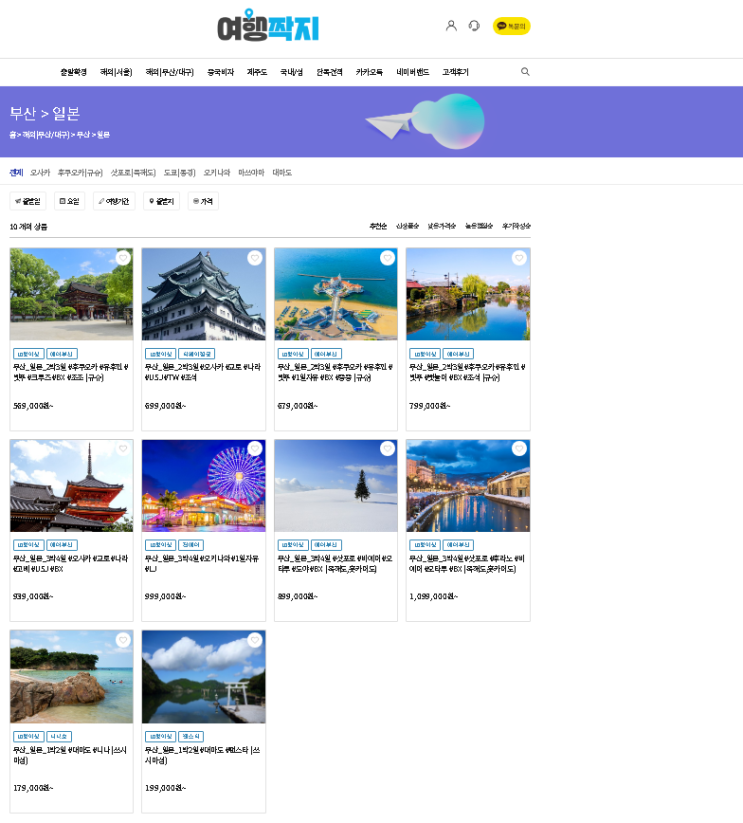Click the 홈 breadcrumb link
Screen dimensions: 743x823
pyautogui.click(x=12, y=135)
